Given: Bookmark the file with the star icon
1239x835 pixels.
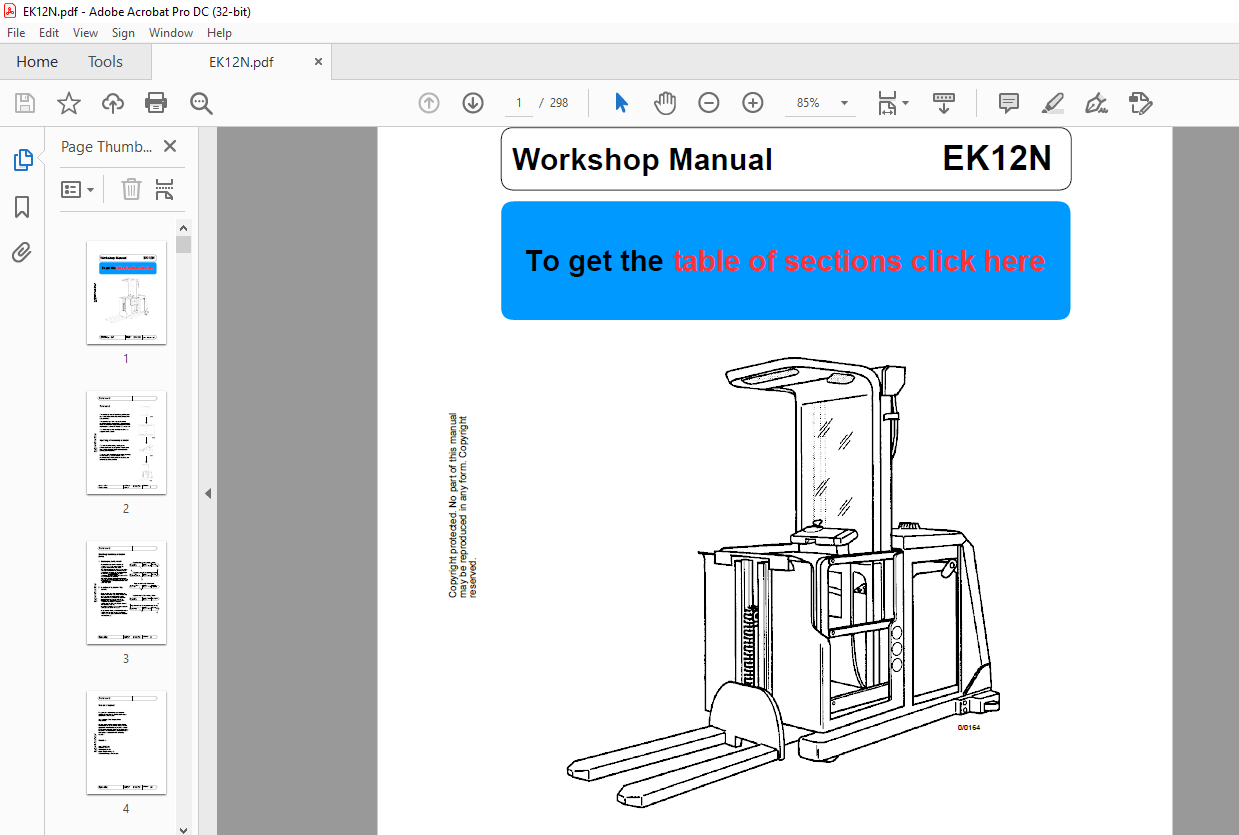Looking at the screenshot, I should [x=68, y=103].
